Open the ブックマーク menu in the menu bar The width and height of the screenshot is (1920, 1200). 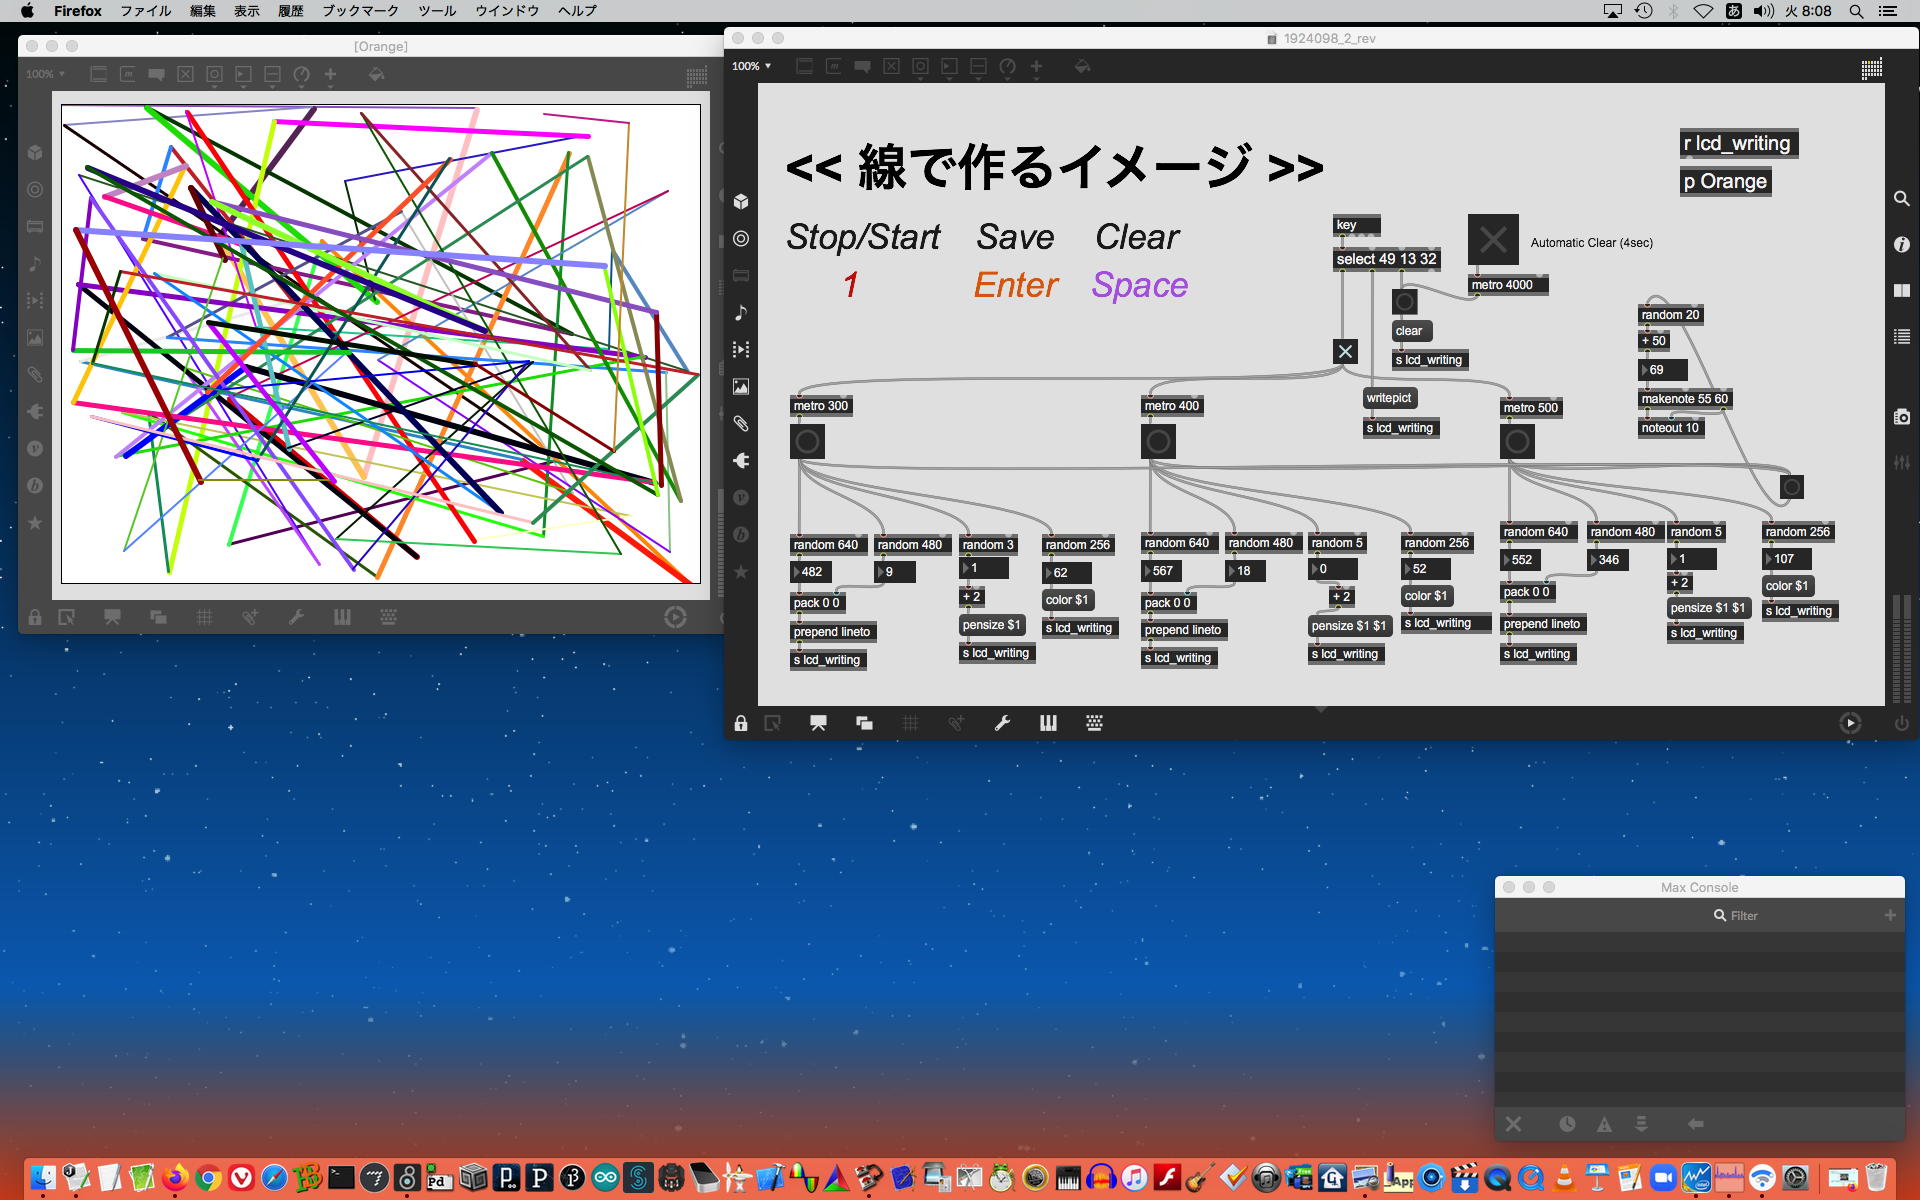(x=360, y=11)
